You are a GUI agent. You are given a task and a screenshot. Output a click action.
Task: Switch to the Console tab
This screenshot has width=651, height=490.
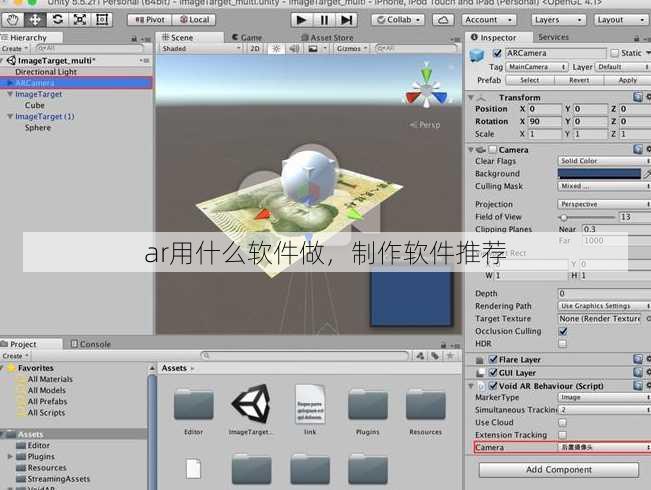91,344
